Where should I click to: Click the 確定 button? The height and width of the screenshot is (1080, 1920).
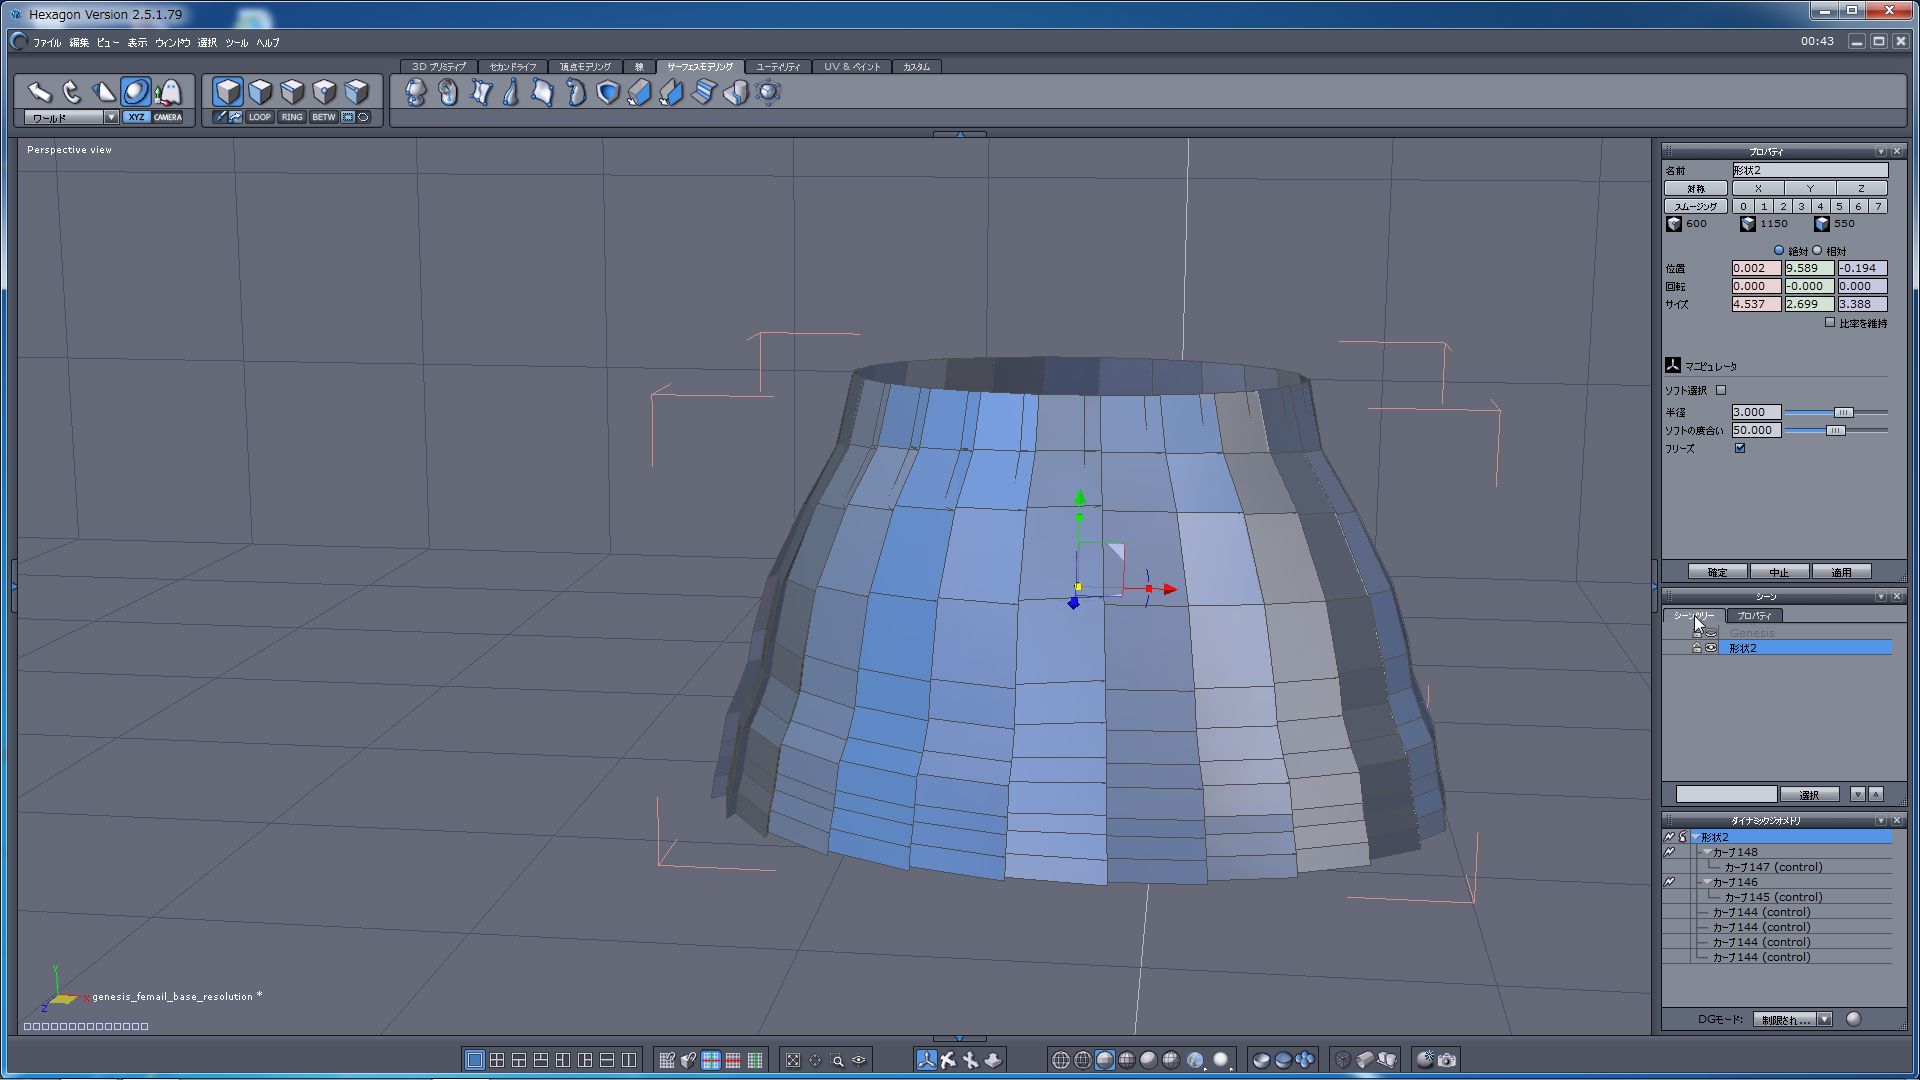coord(1717,572)
